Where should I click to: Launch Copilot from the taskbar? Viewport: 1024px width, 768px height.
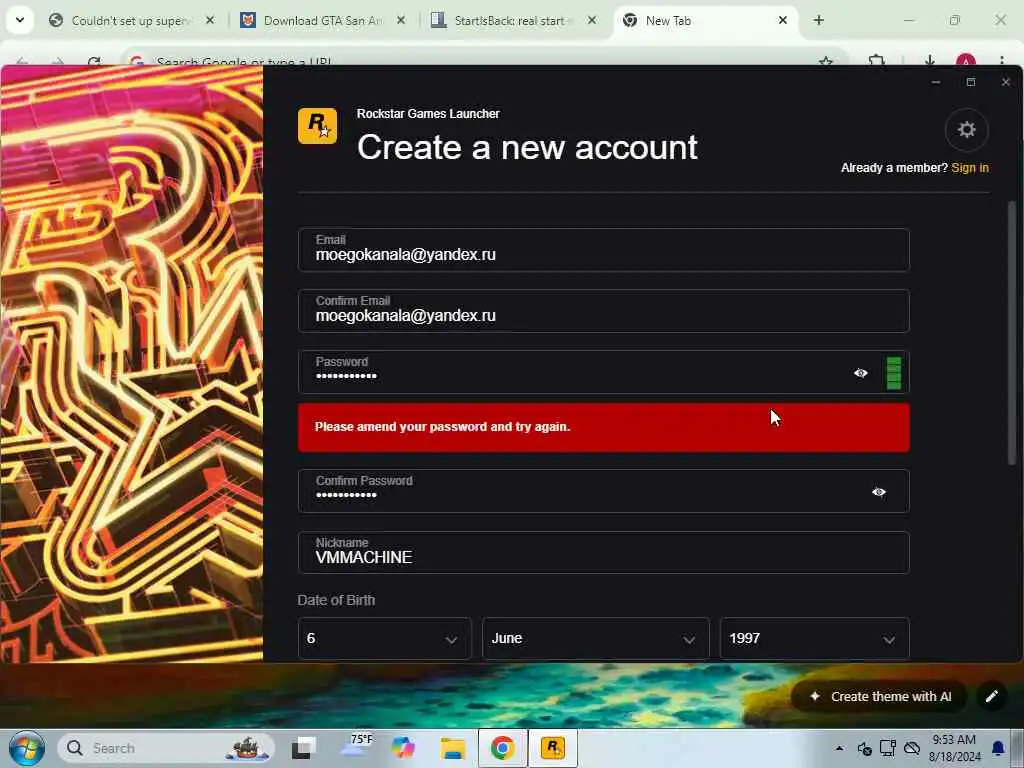[x=403, y=748]
